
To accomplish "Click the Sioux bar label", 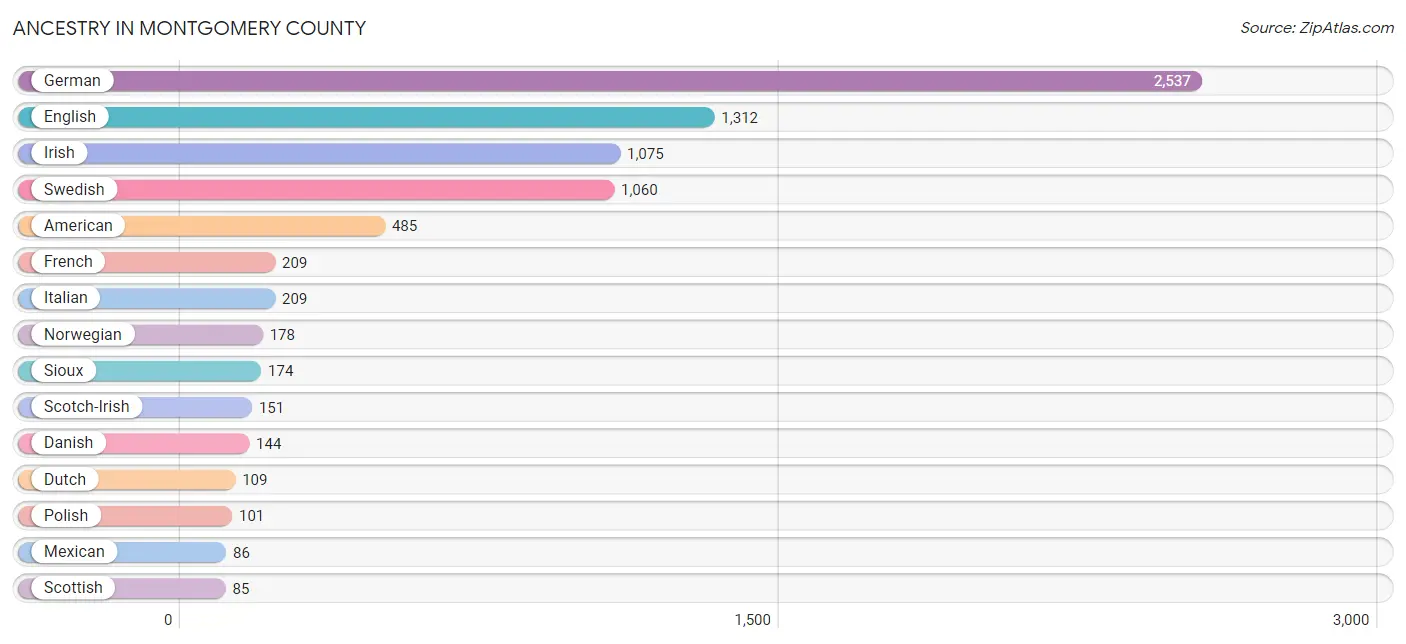I will click(64, 371).
